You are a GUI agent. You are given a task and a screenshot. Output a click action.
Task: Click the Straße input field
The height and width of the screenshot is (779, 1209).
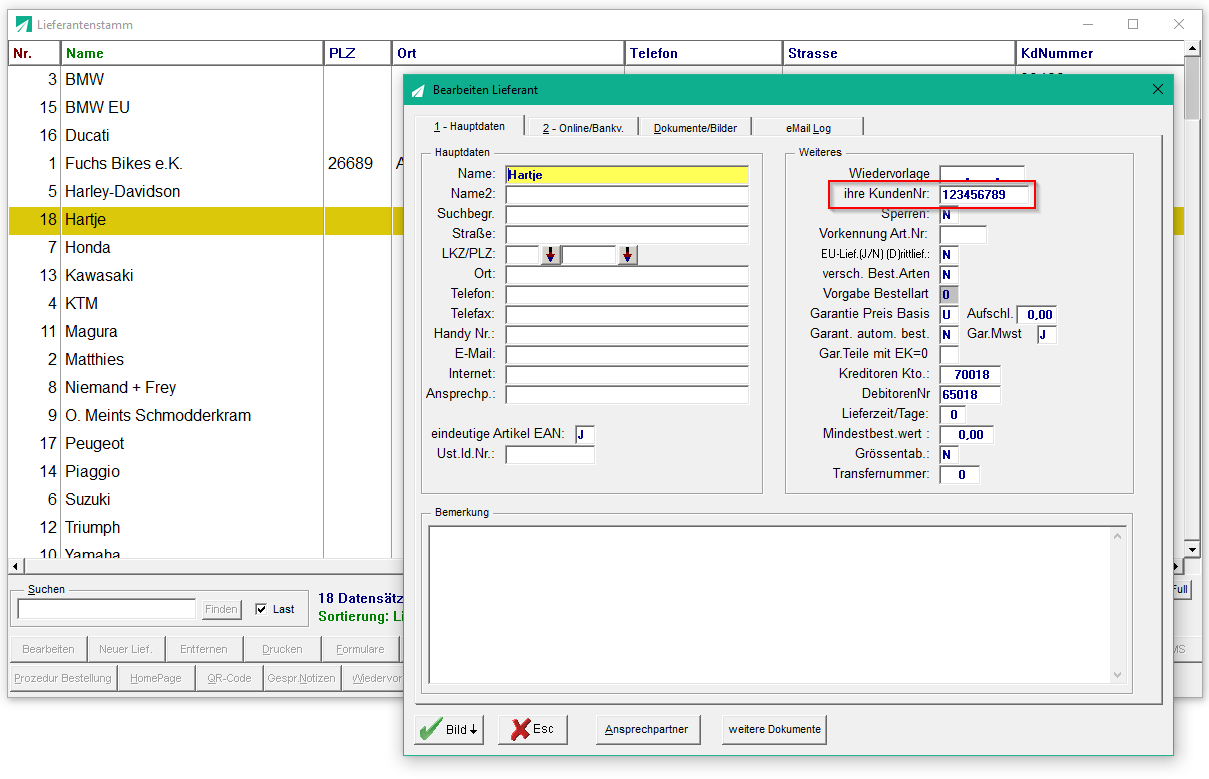coord(627,234)
